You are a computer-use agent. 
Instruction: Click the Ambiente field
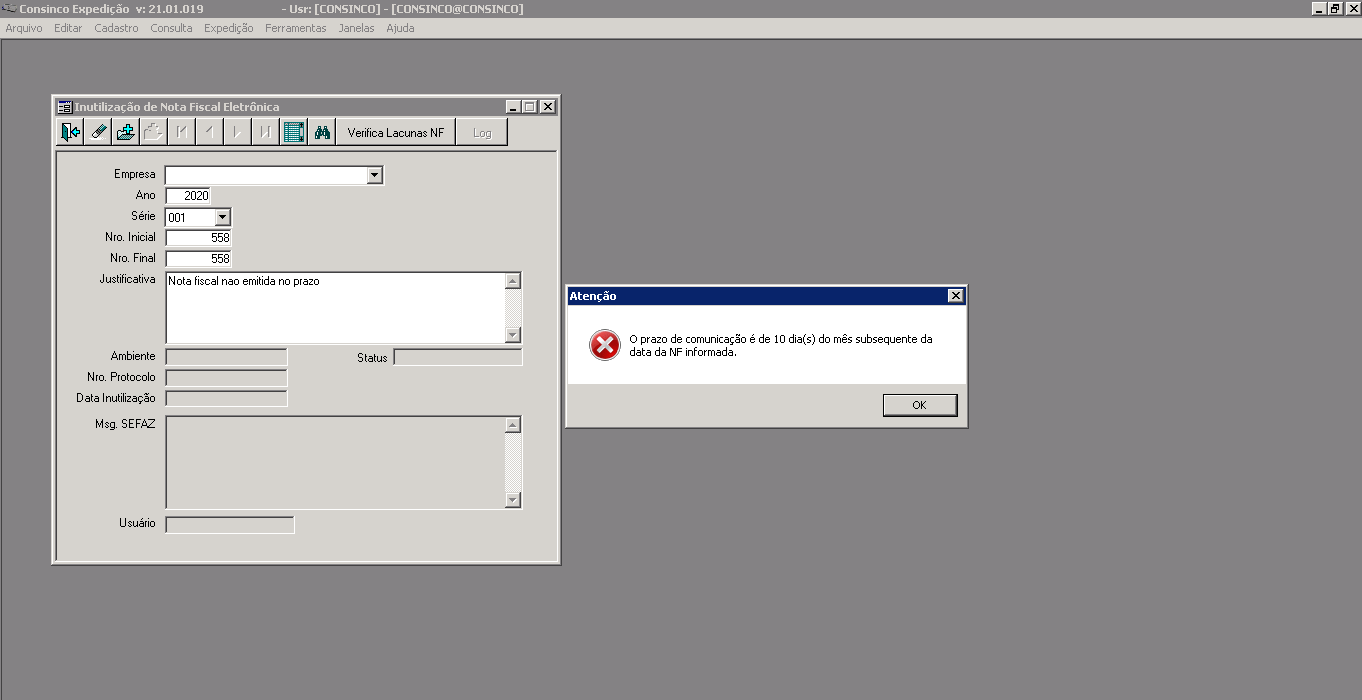(226, 357)
